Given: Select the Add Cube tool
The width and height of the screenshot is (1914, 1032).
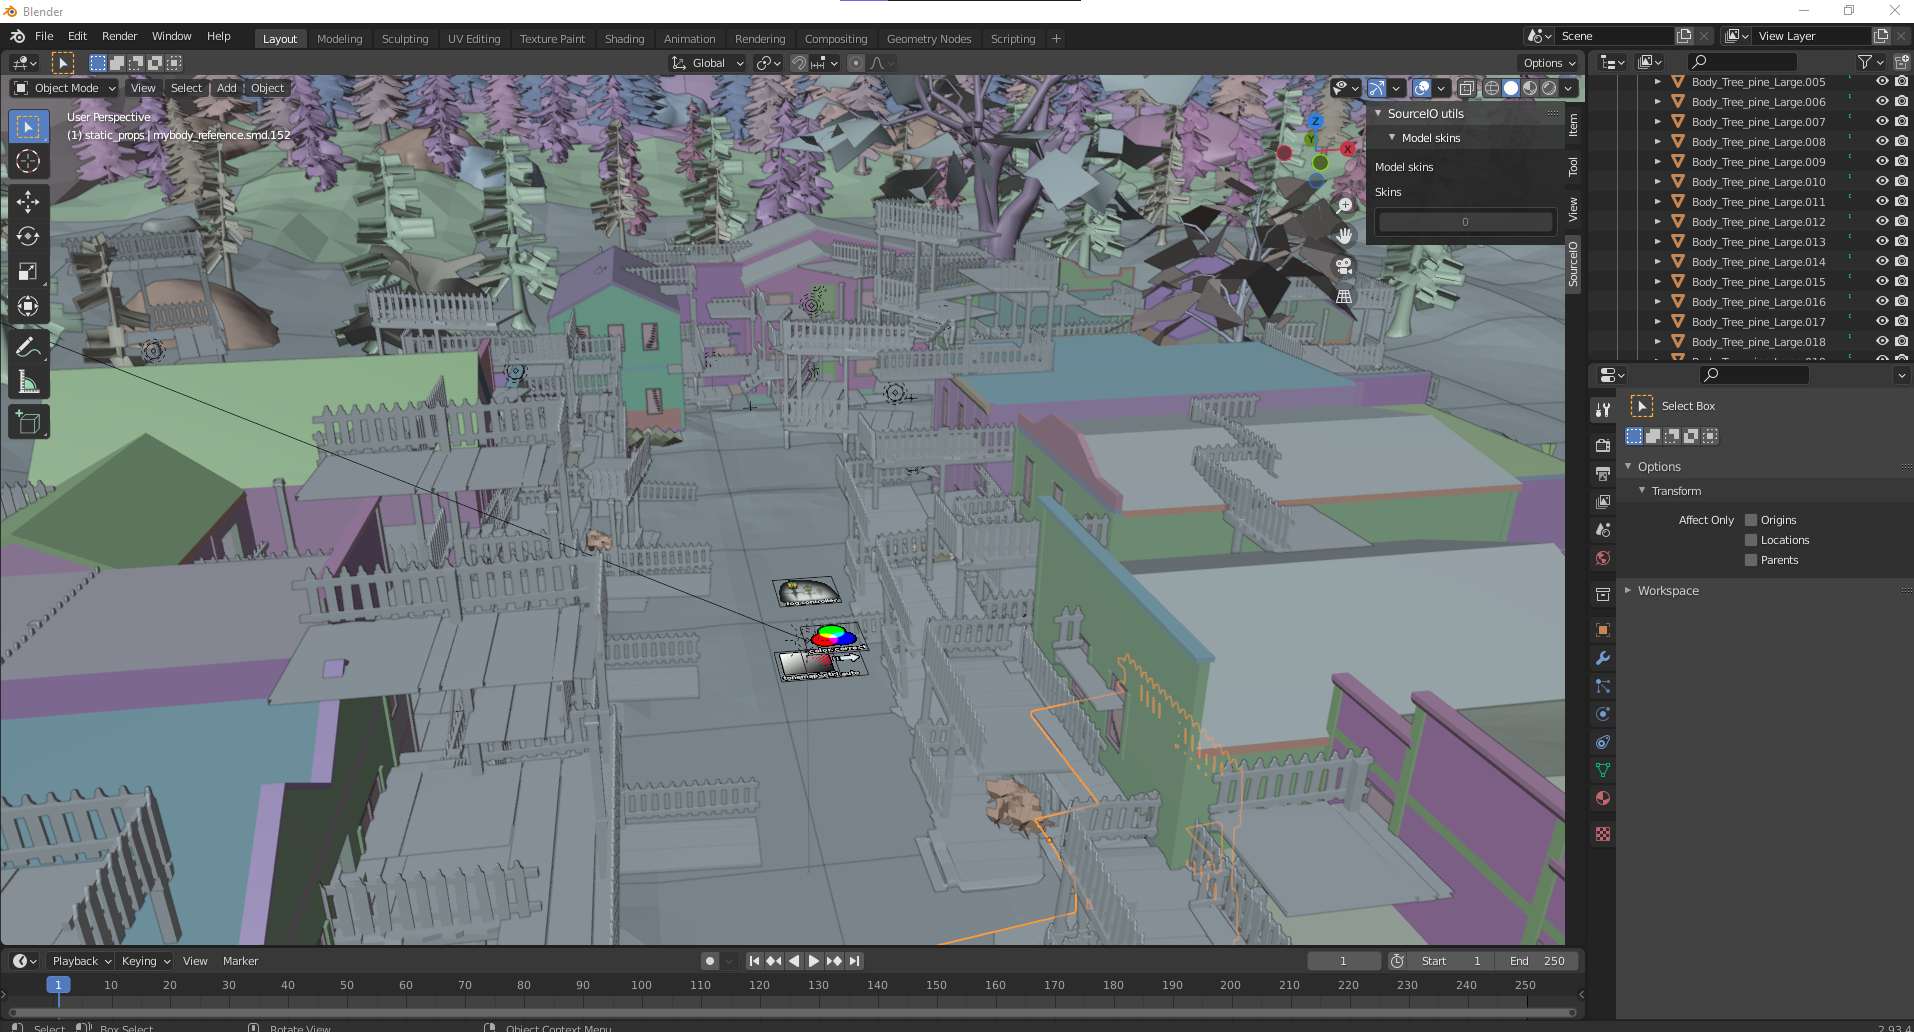Looking at the screenshot, I should click(x=28, y=421).
